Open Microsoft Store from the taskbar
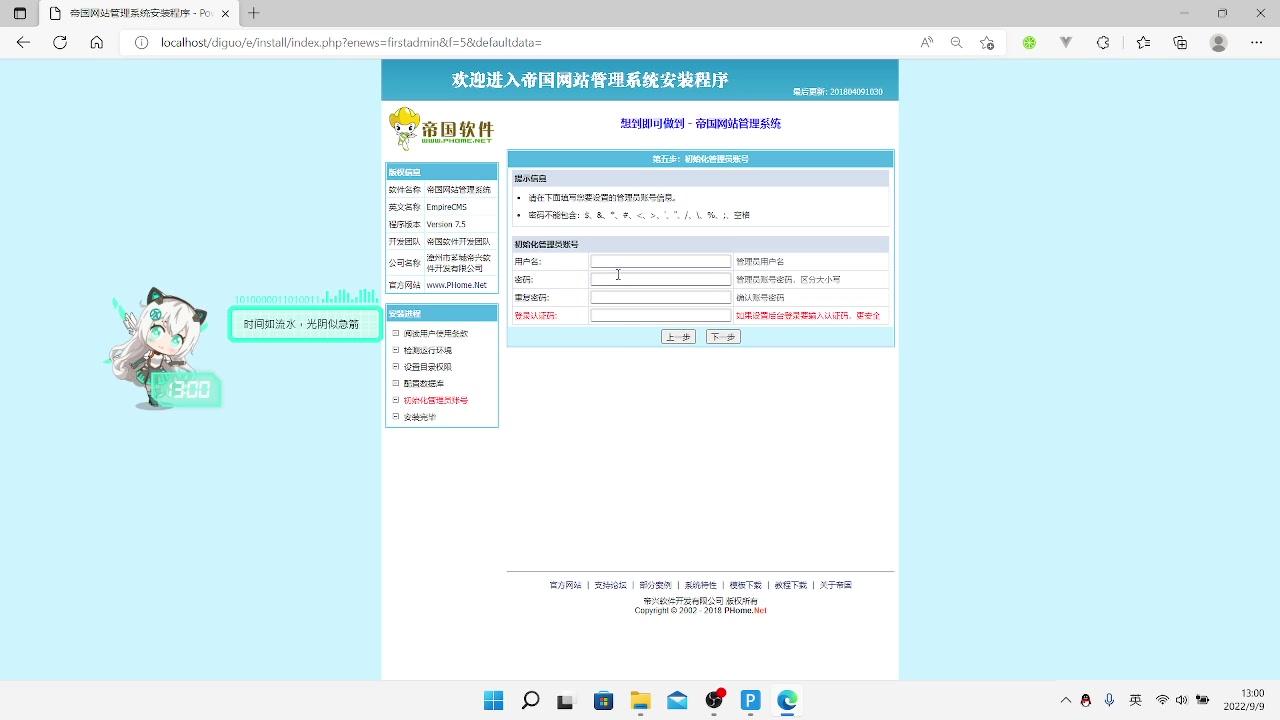This screenshot has height=720, width=1280. (x=603, y=701)
